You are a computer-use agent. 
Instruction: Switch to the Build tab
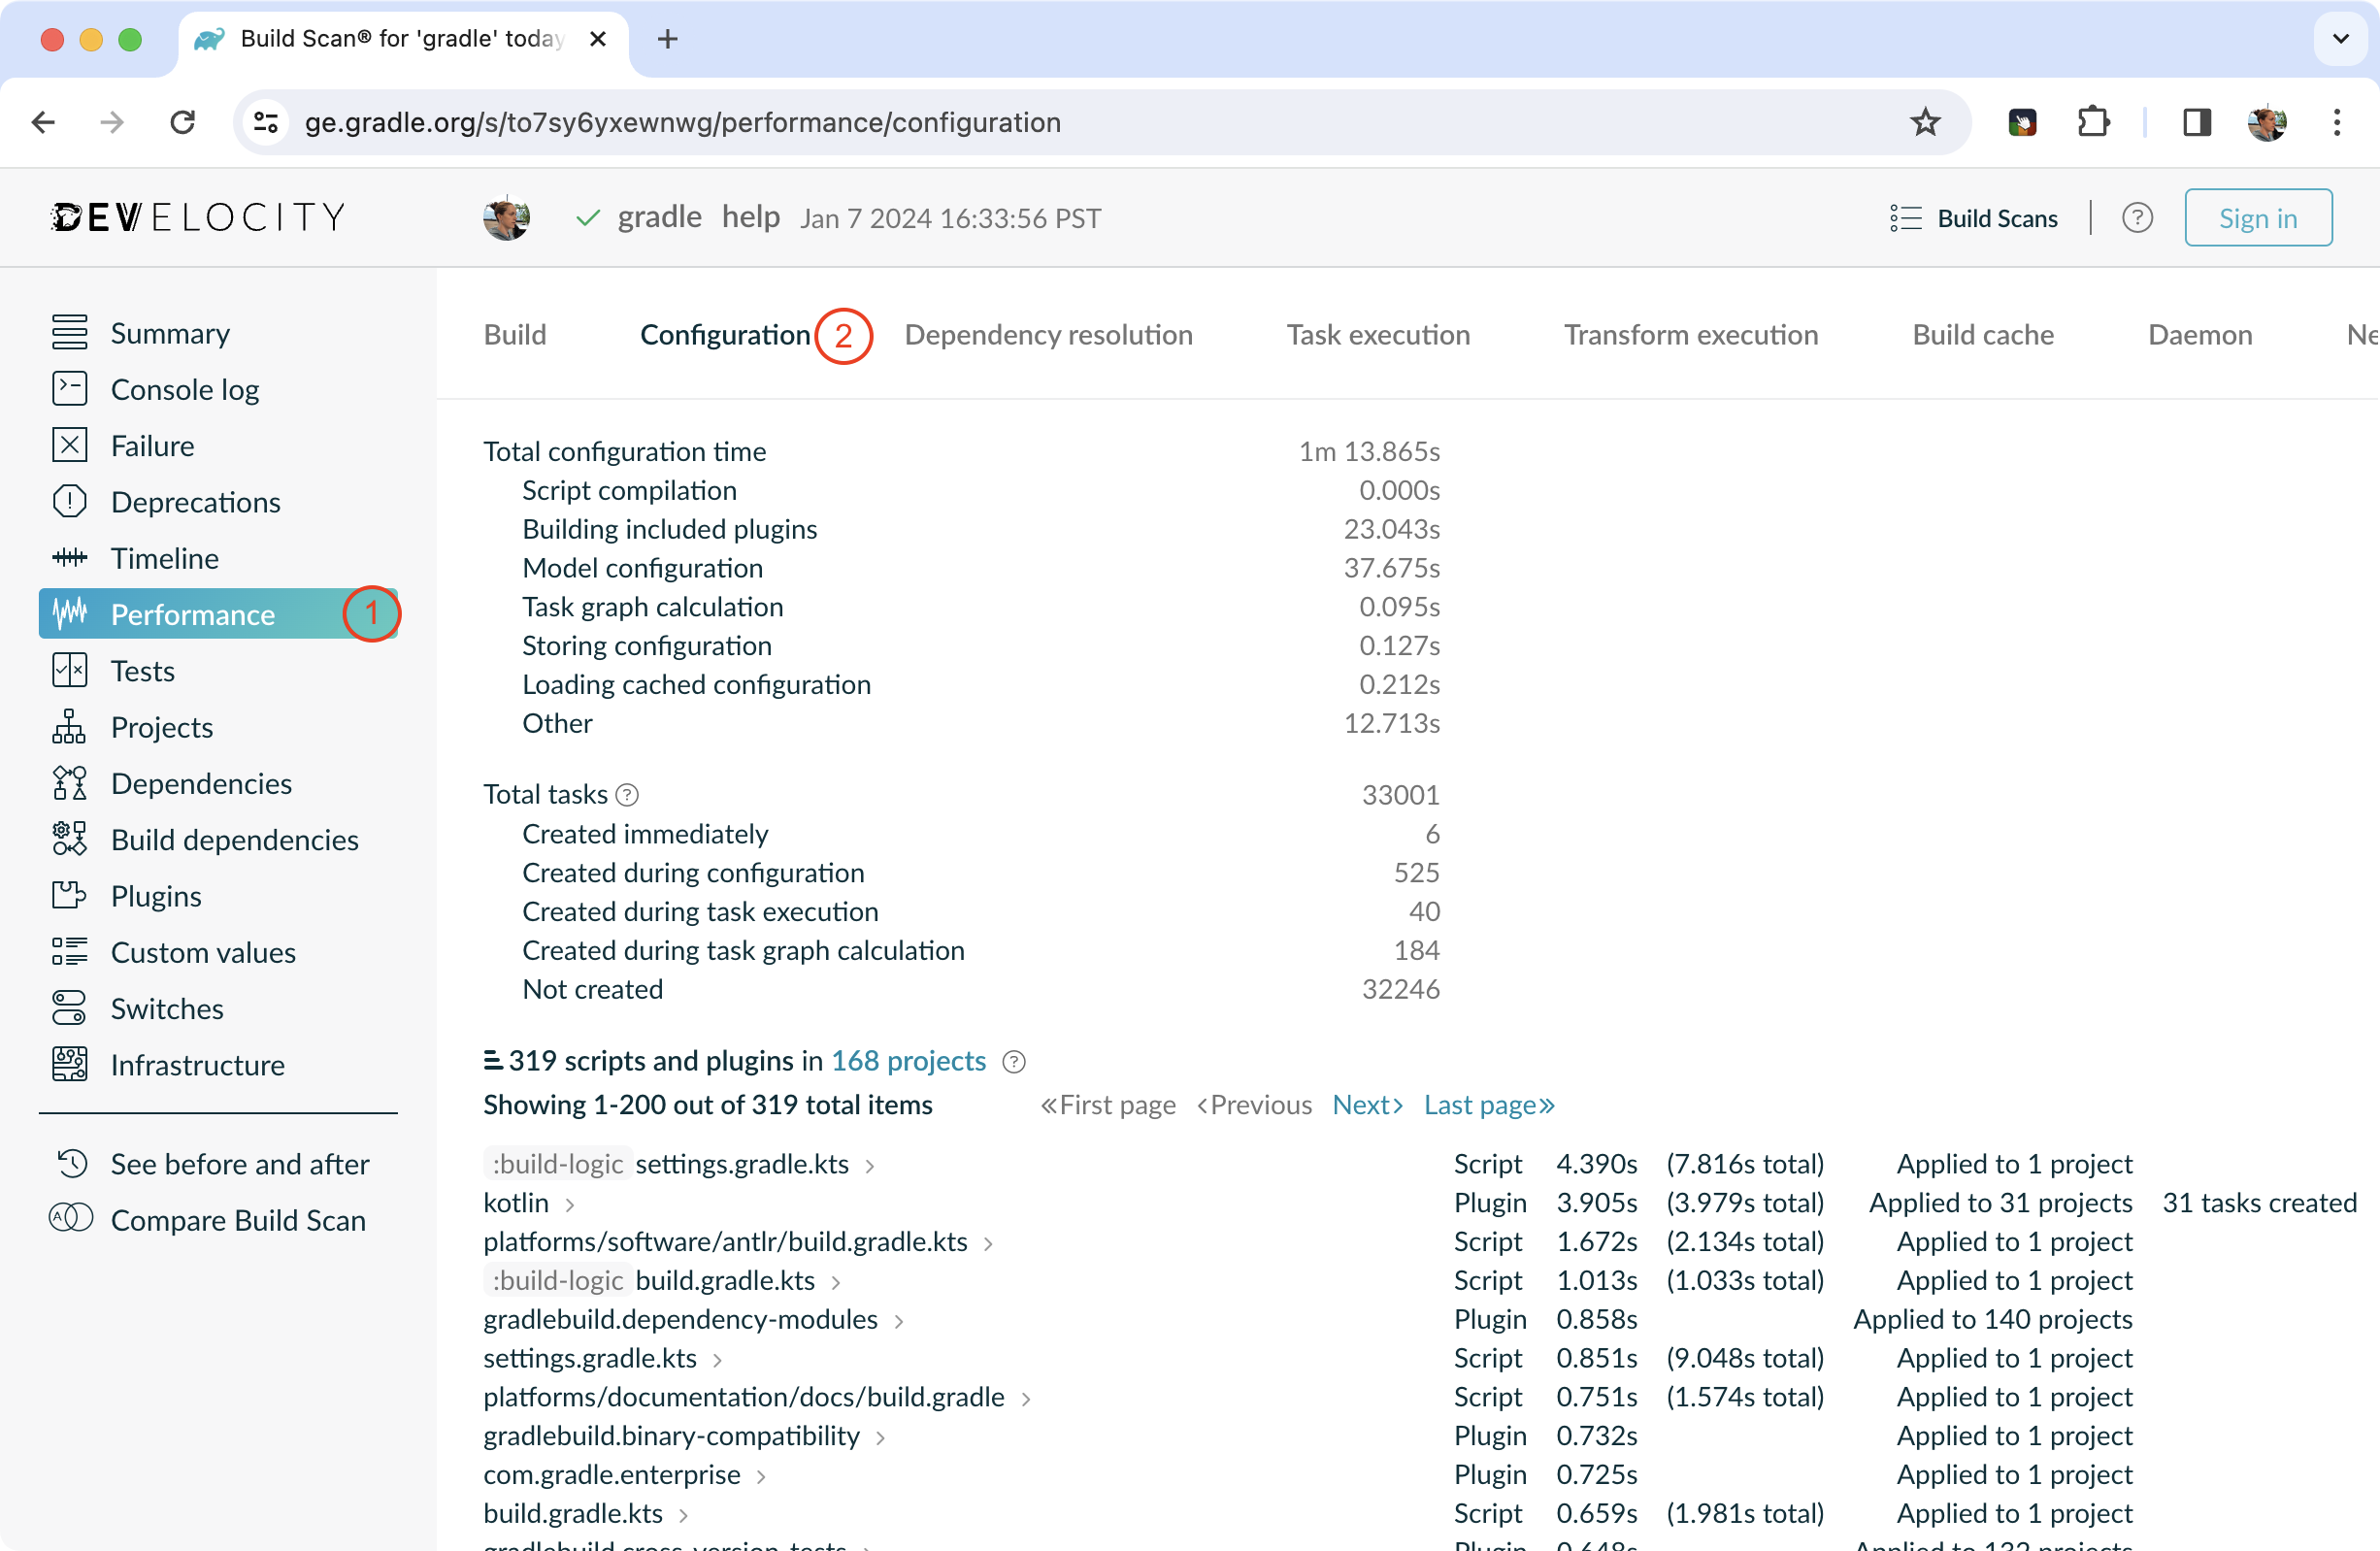point(515,334)
